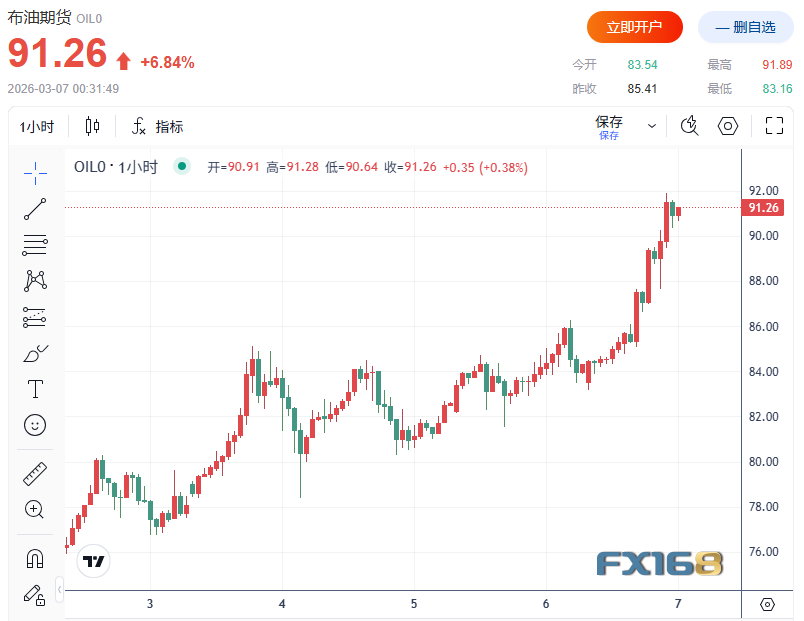Activate the ruler measure tool

click(x=35, y=473)
